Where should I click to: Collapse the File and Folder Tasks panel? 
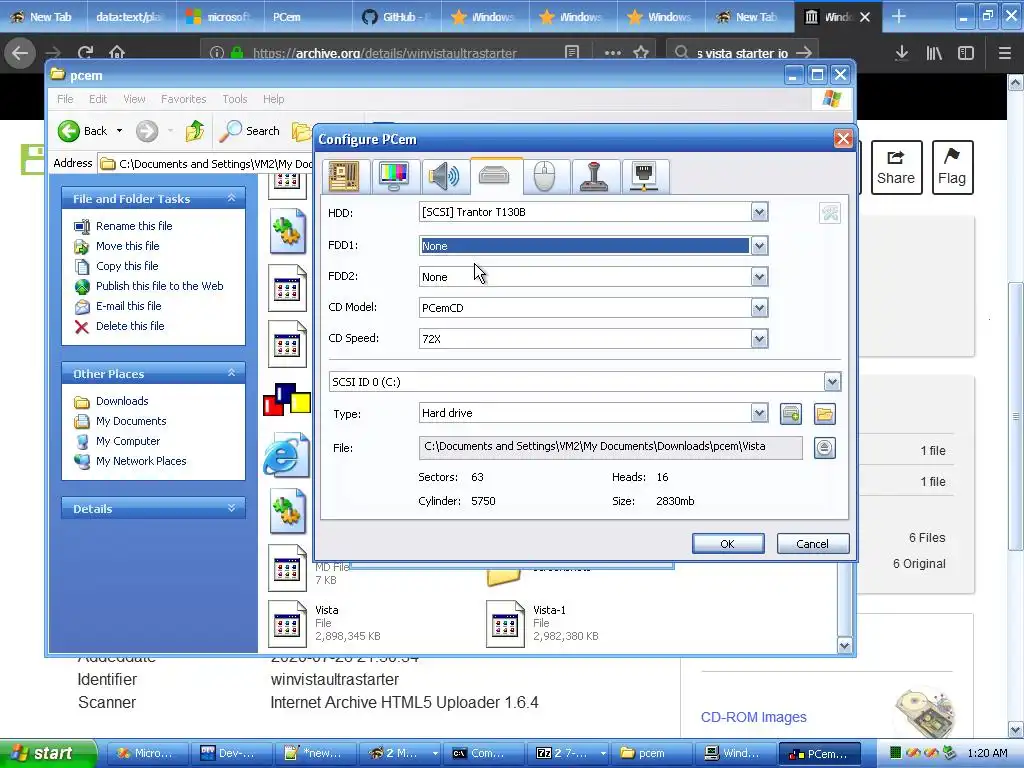tap(231, 198)
